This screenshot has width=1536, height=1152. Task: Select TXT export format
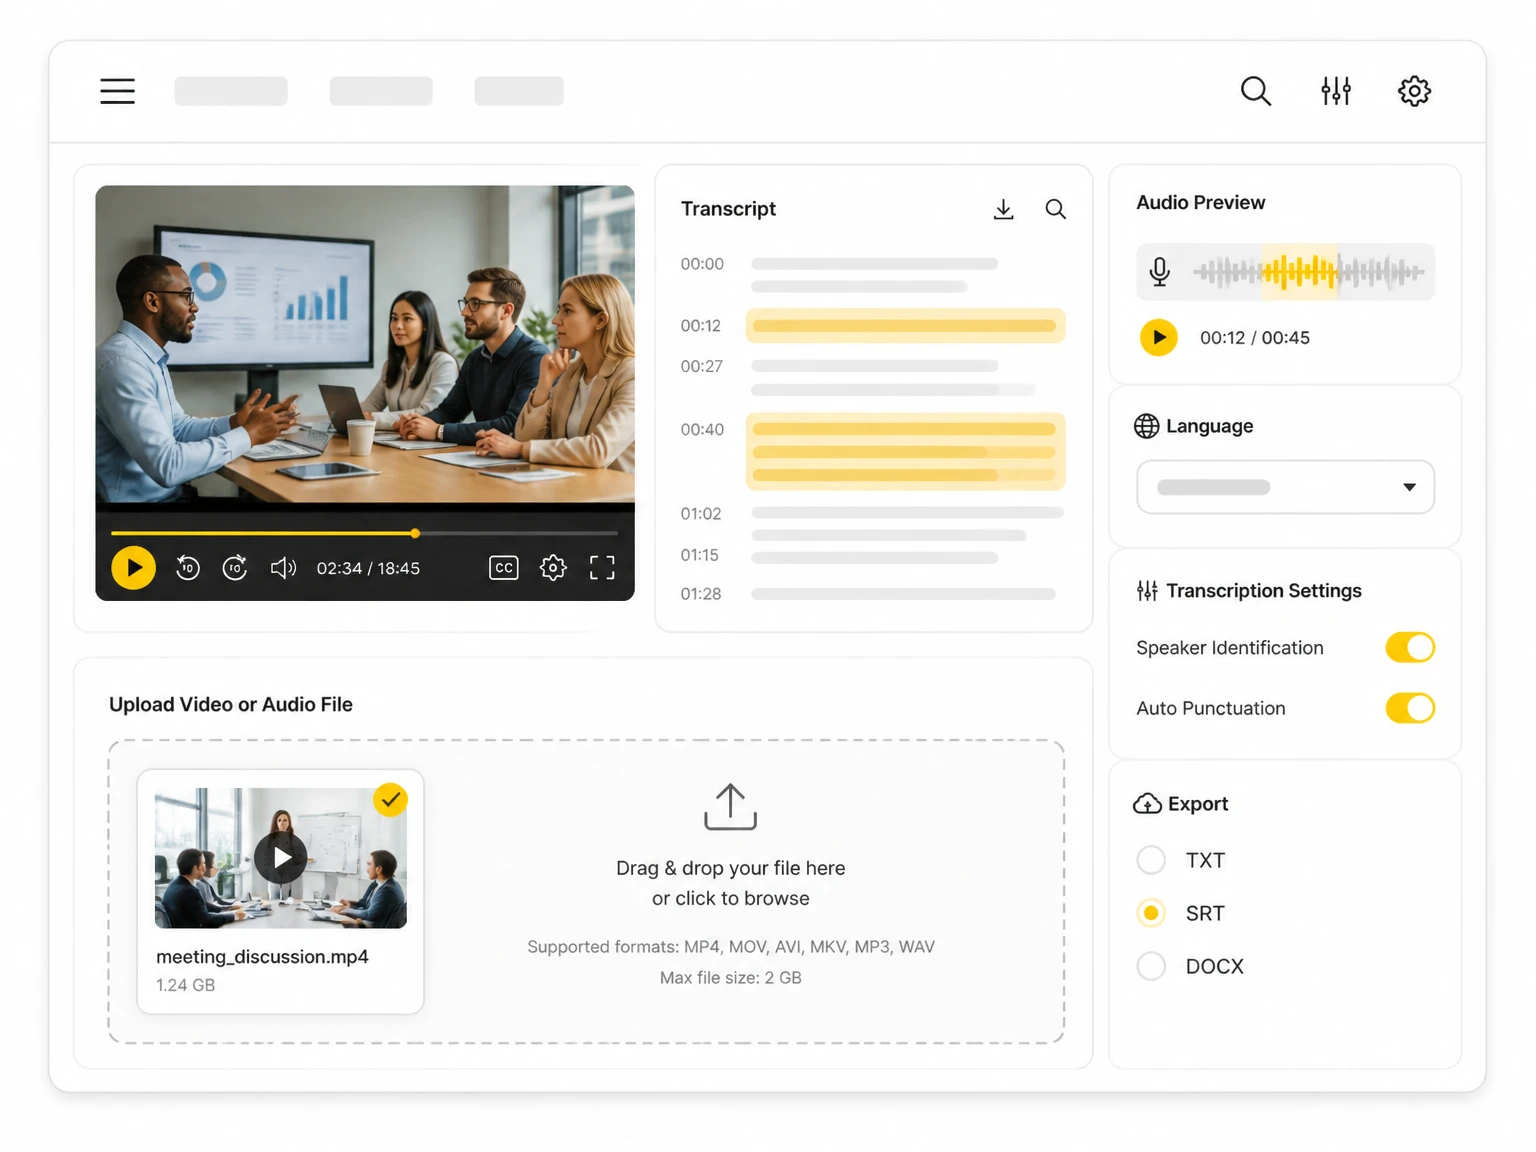coord(1151,860)
